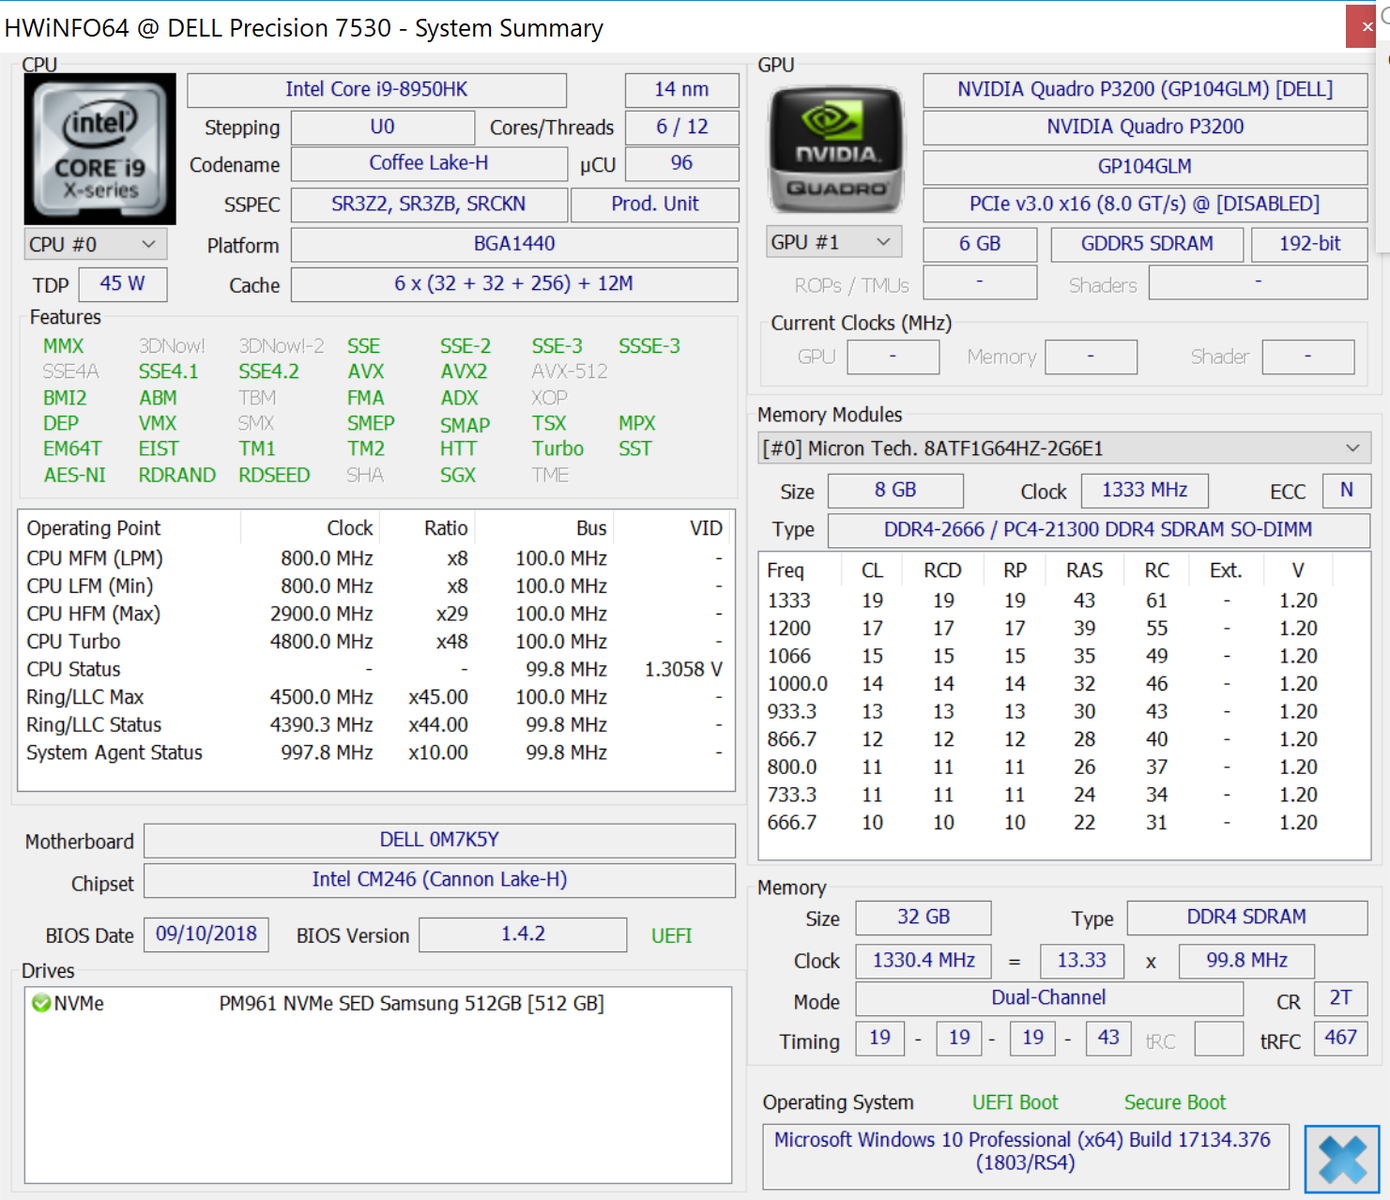This screenshot has width=1390, height=1200.
Task: Click the 192-bit bus width field
Action: (1310, 244)
